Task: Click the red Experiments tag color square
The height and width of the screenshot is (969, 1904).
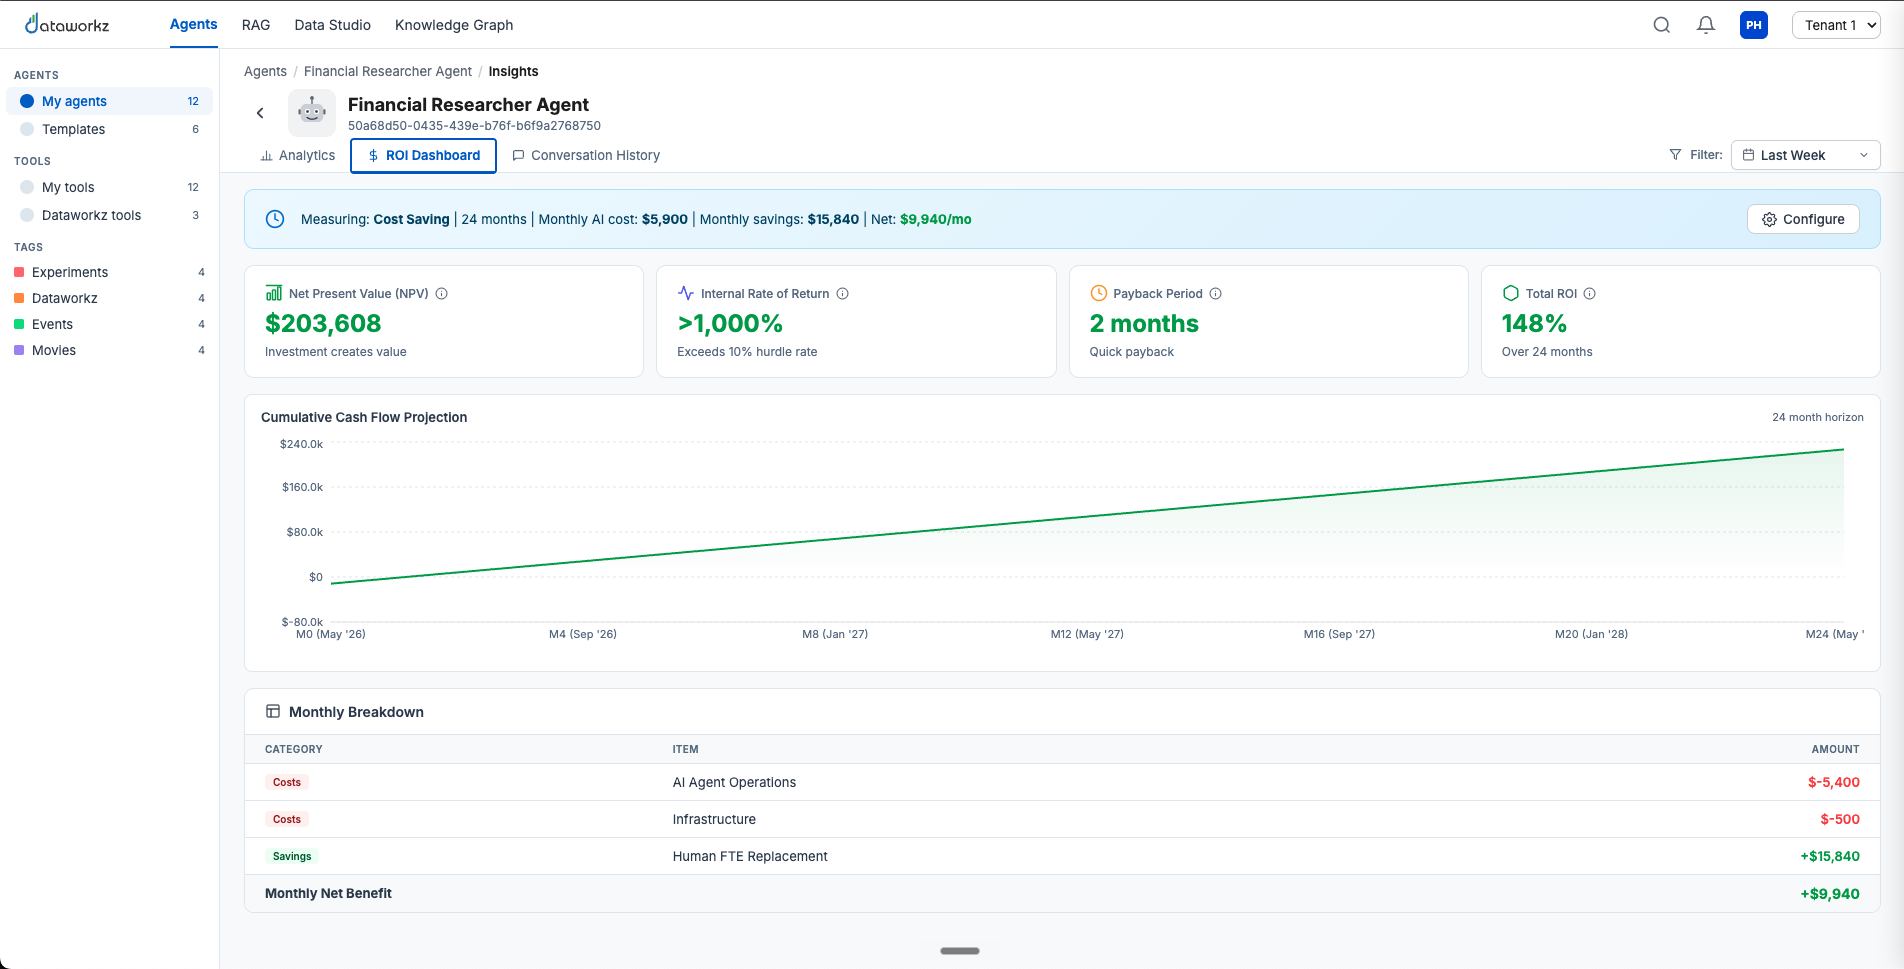Action: 19,272
